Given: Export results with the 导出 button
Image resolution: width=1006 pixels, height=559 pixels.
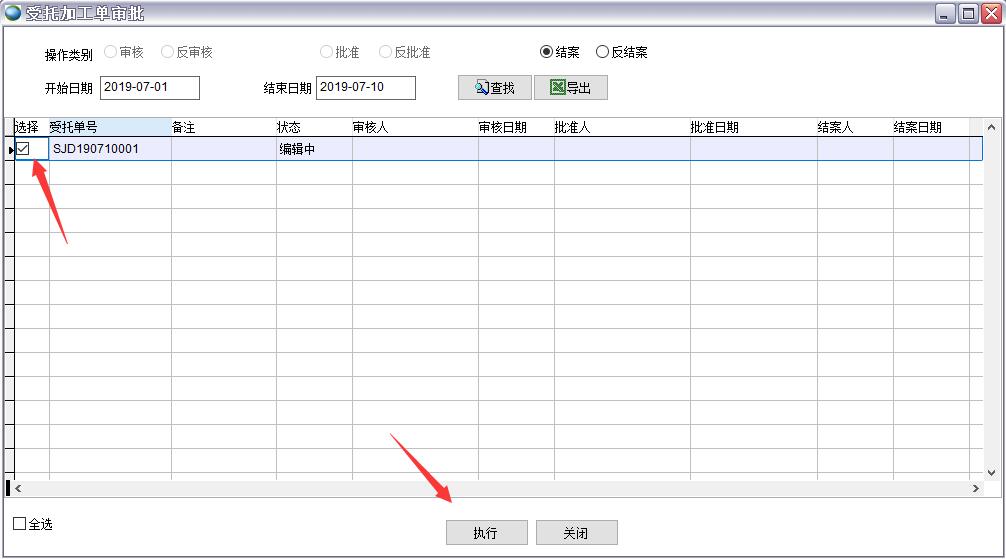Looking at the screenshot, I should (x=570, y=88).
